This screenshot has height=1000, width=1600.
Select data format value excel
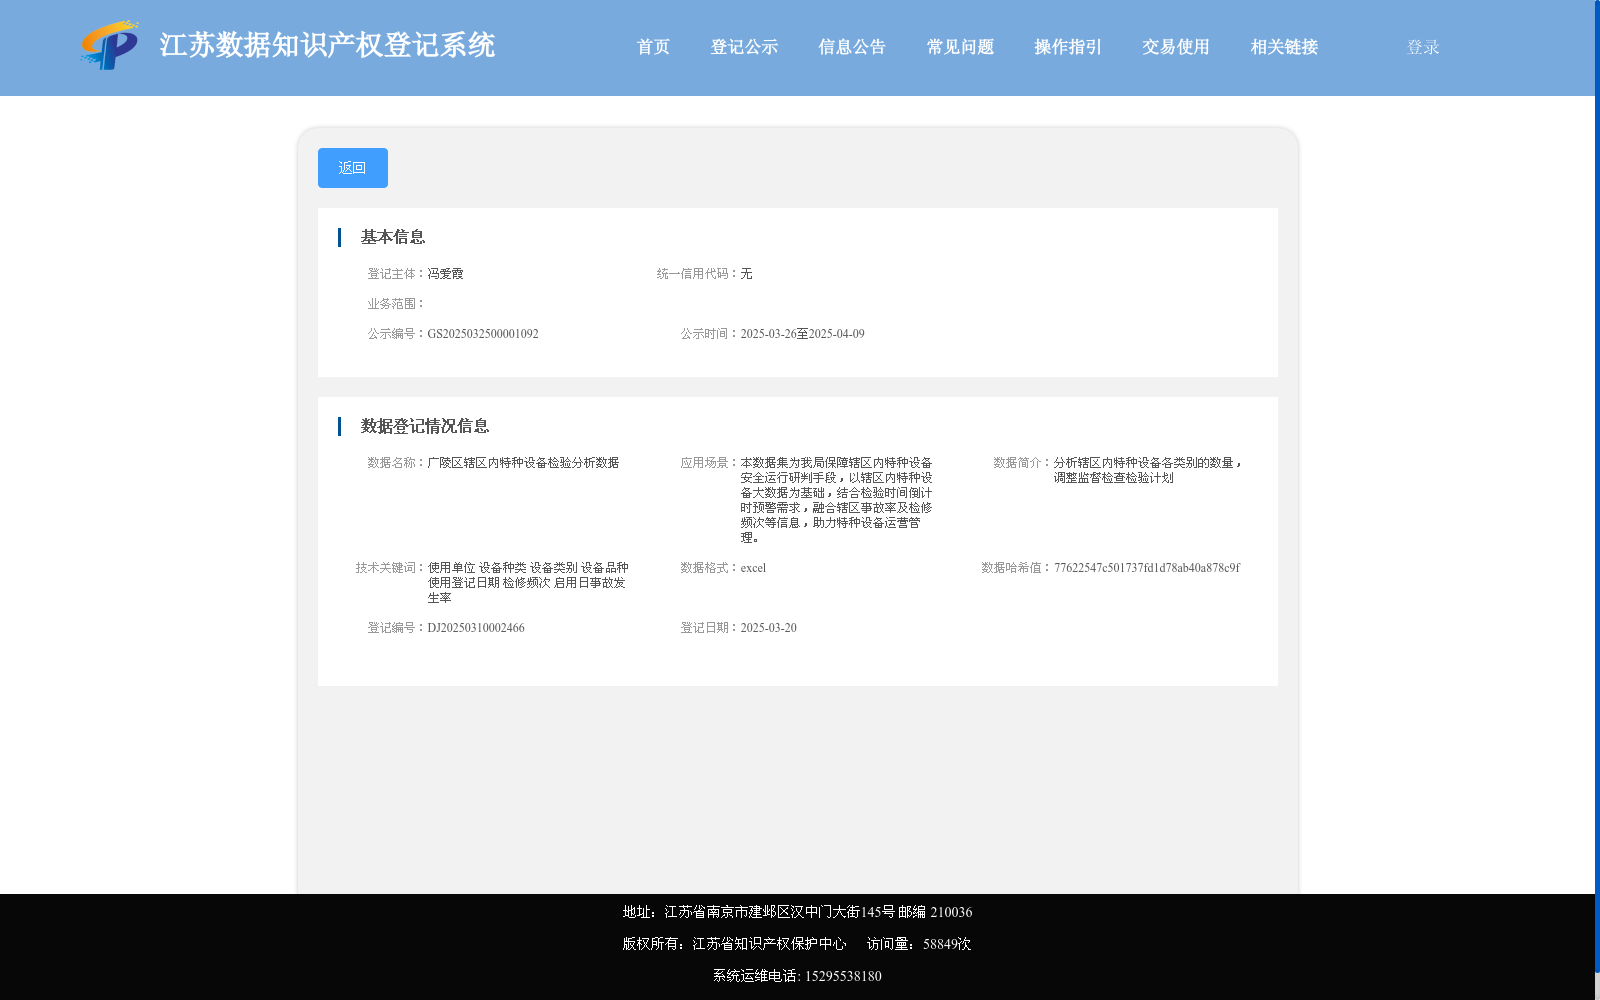[x=753, y=568]
